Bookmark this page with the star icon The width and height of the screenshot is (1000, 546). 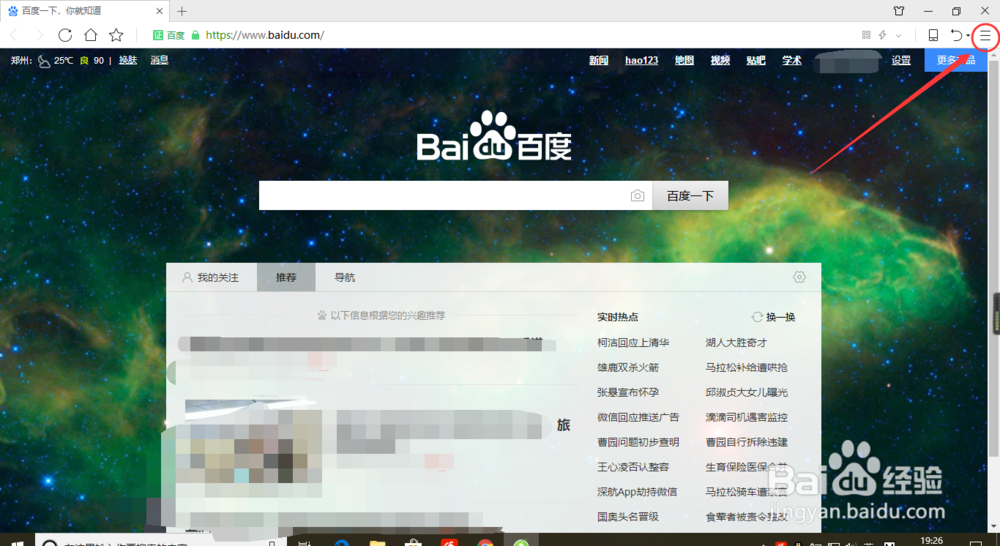click(116, 35)
